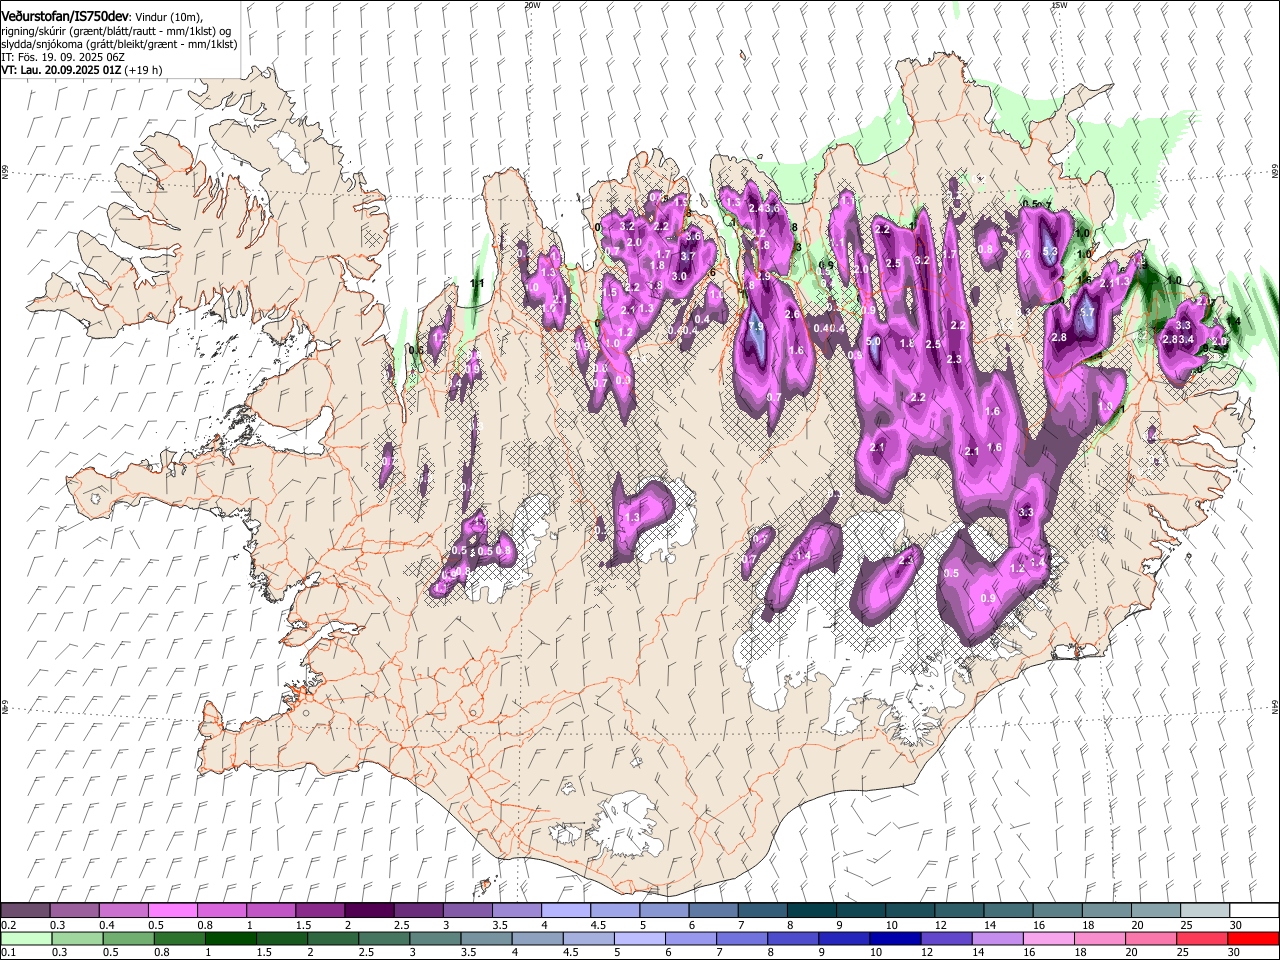This screenshot has height=960, width=1280.
Task: Click upper legend swatch between 1 and 1.5
Action: click(x=271, y=911)
